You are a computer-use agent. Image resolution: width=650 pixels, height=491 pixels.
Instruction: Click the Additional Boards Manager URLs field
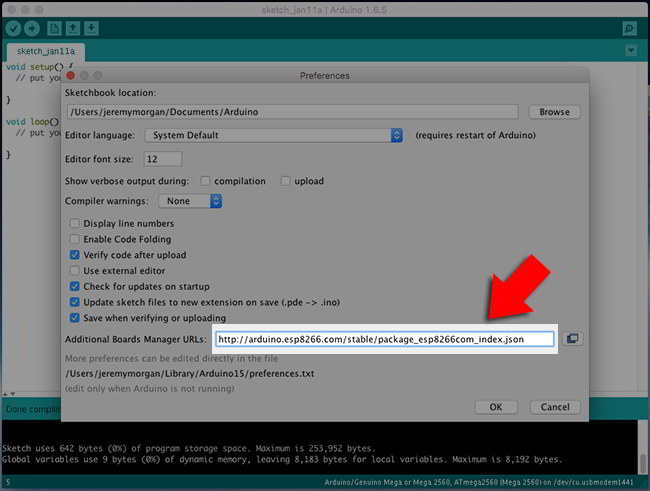(385, 339)
